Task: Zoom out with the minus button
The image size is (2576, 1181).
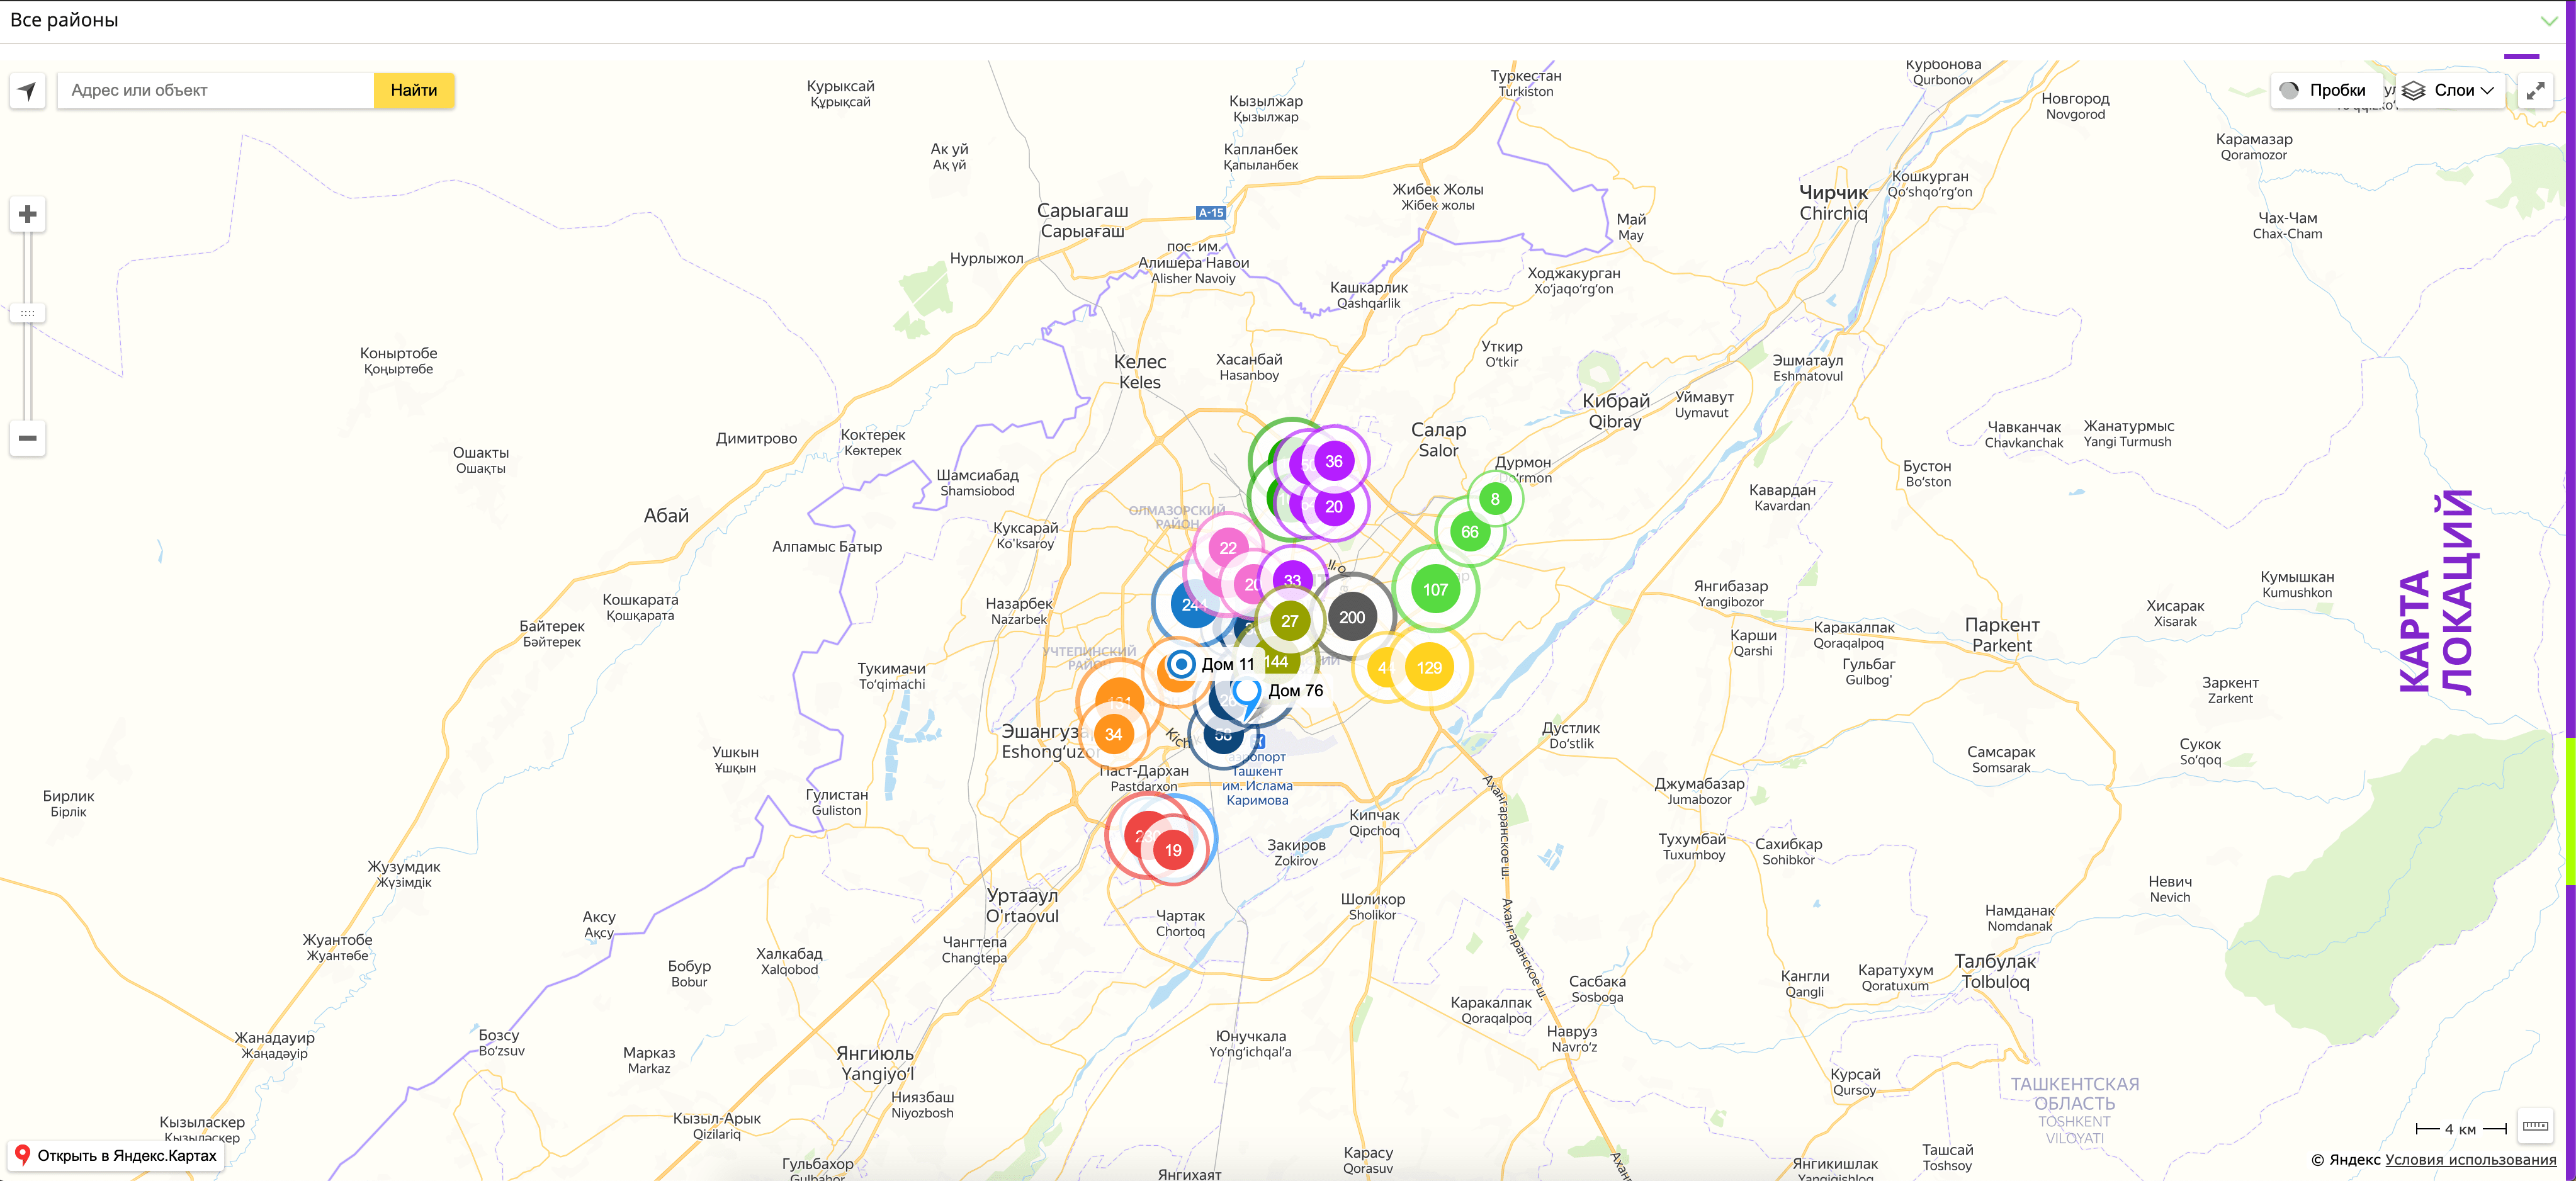Action: point(28,438)
